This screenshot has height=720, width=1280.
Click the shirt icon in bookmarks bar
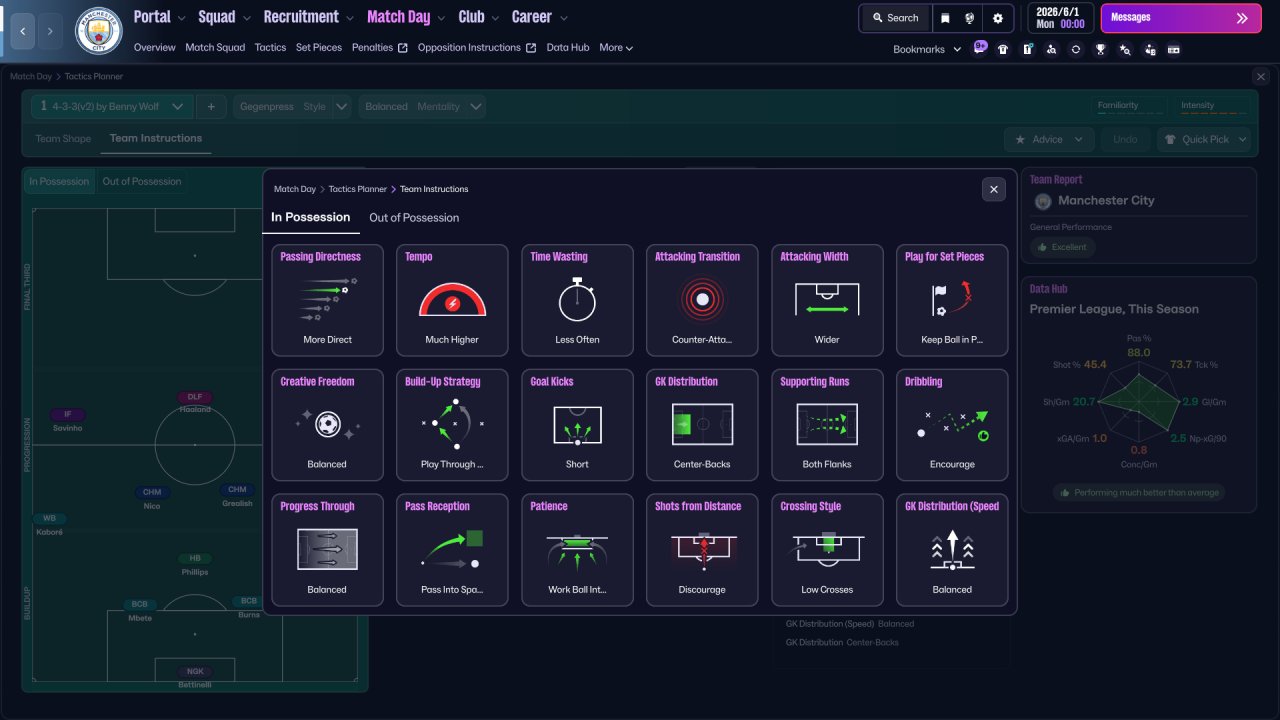1003,49
